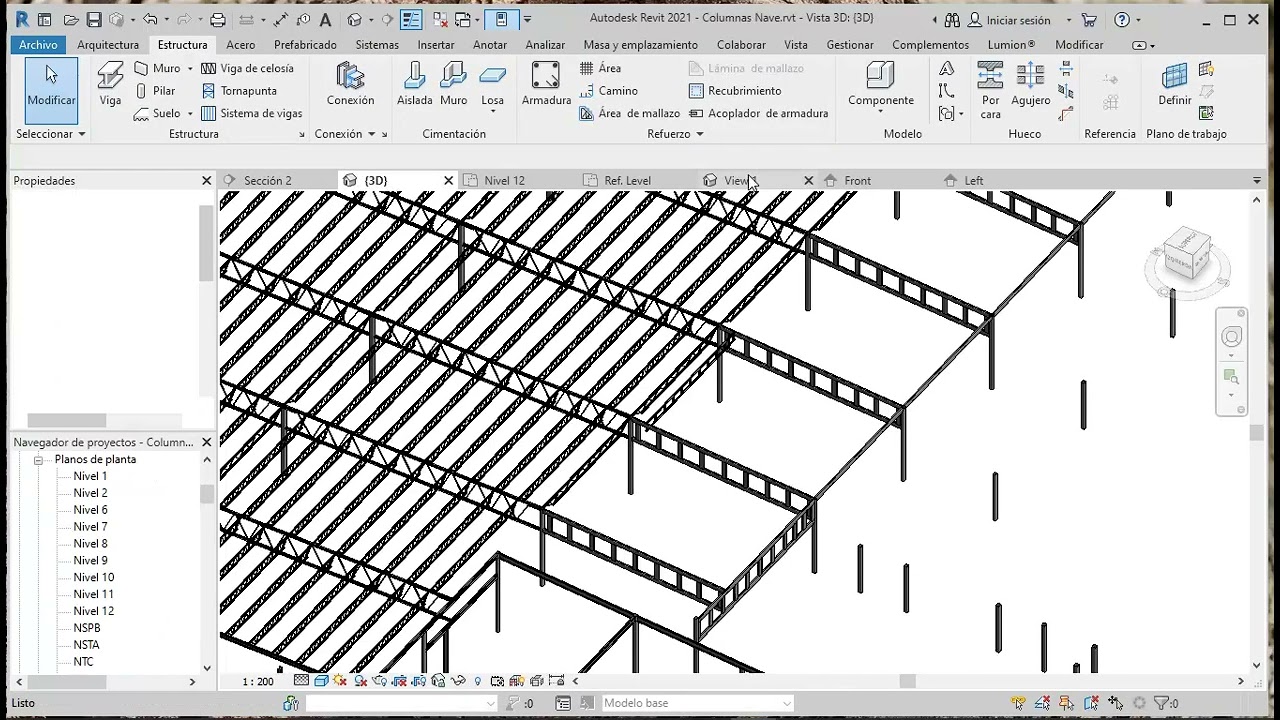Screen dimensions: 1280x720
Task: Choose the Área de mallazo tool
Action: coord(629,114)
